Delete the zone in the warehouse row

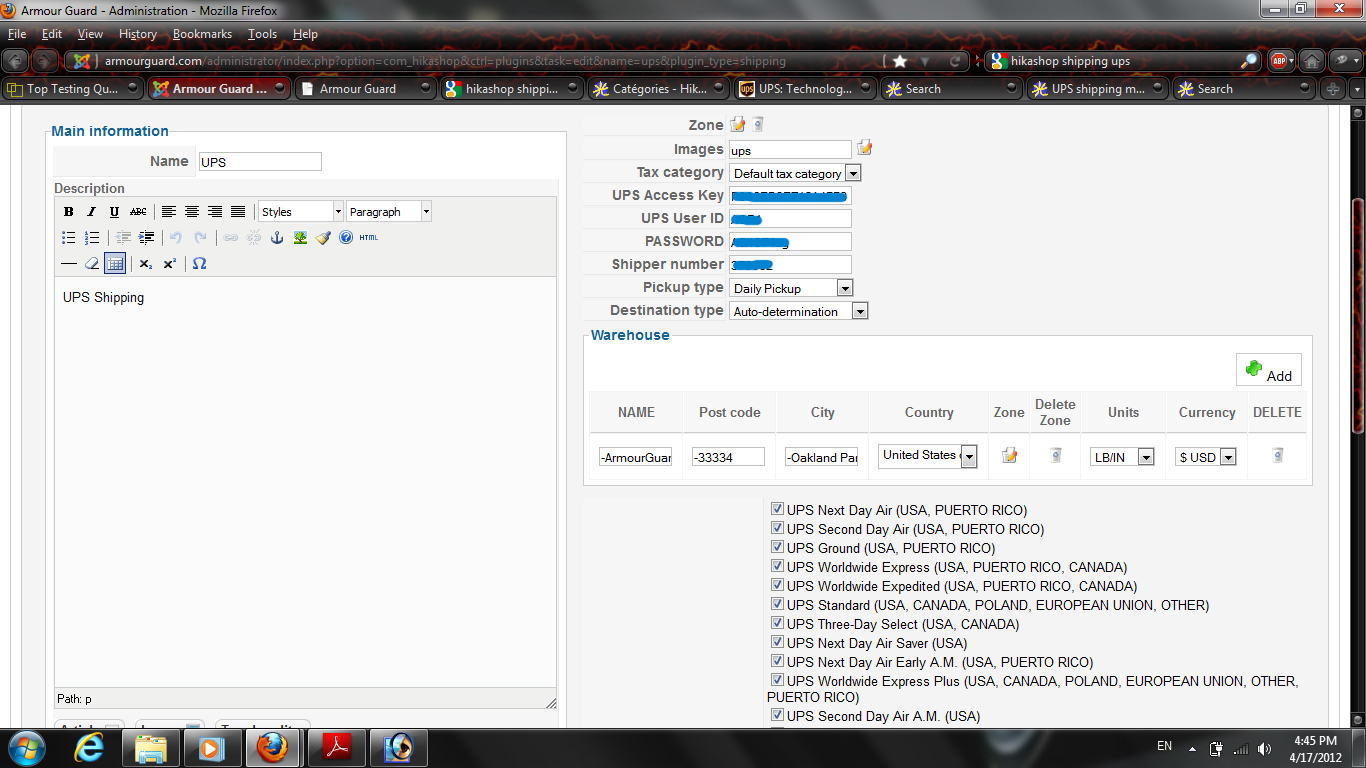pos(1055,456)
